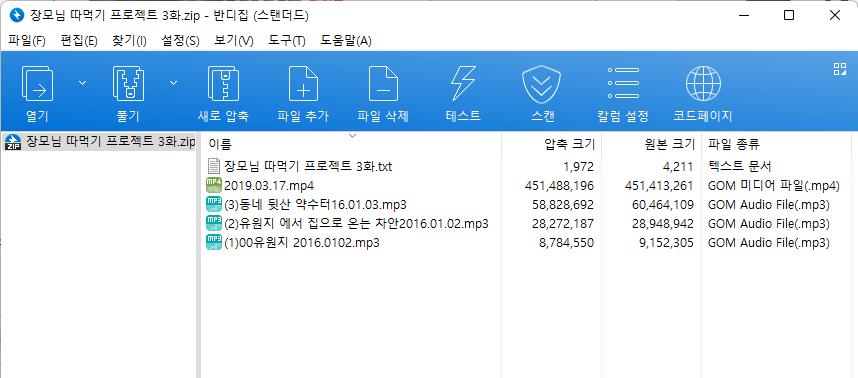The image size is (858, 378).
Task: Click the 코드페이지 globe icon
Action: 703,84
